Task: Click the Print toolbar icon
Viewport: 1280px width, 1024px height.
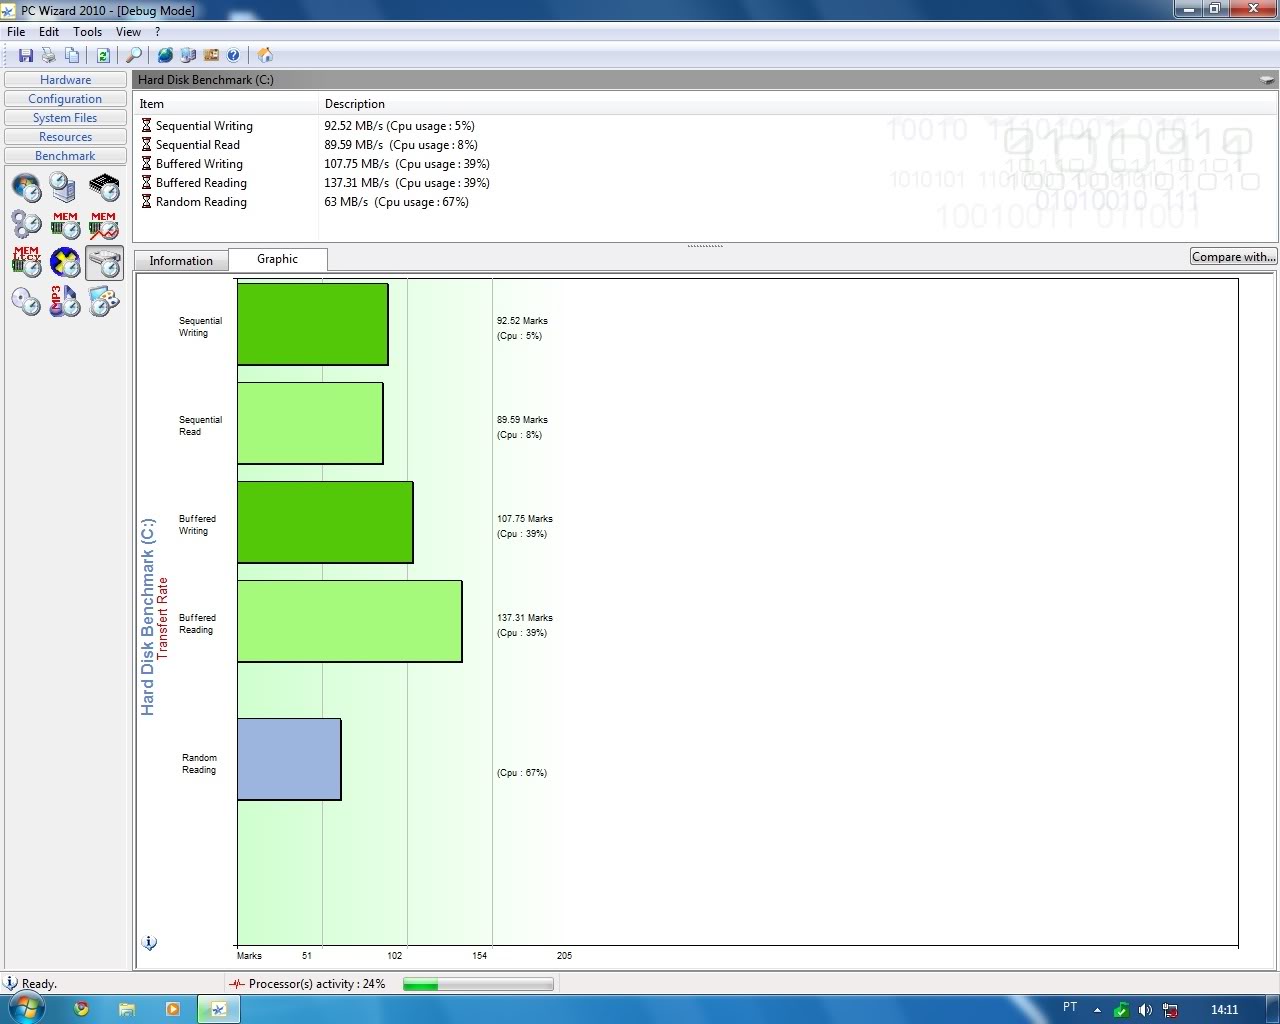Action: (x=48, y=55)
